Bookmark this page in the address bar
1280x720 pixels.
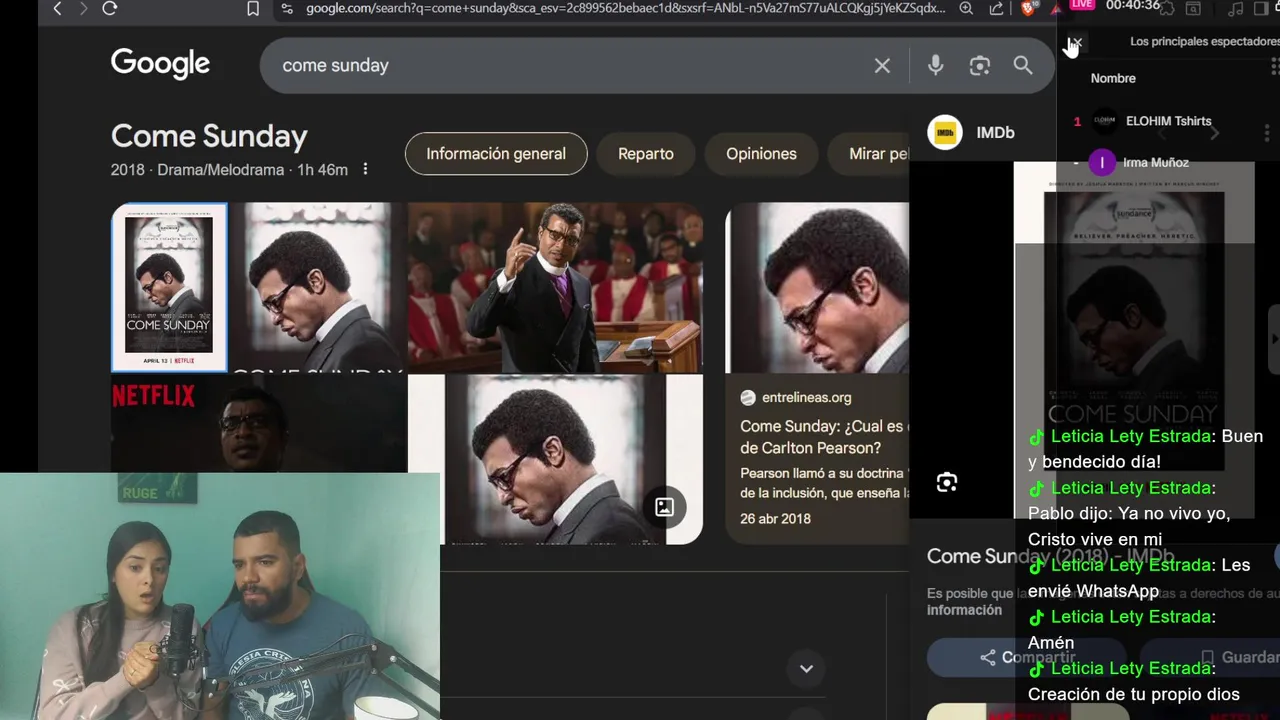253,8
